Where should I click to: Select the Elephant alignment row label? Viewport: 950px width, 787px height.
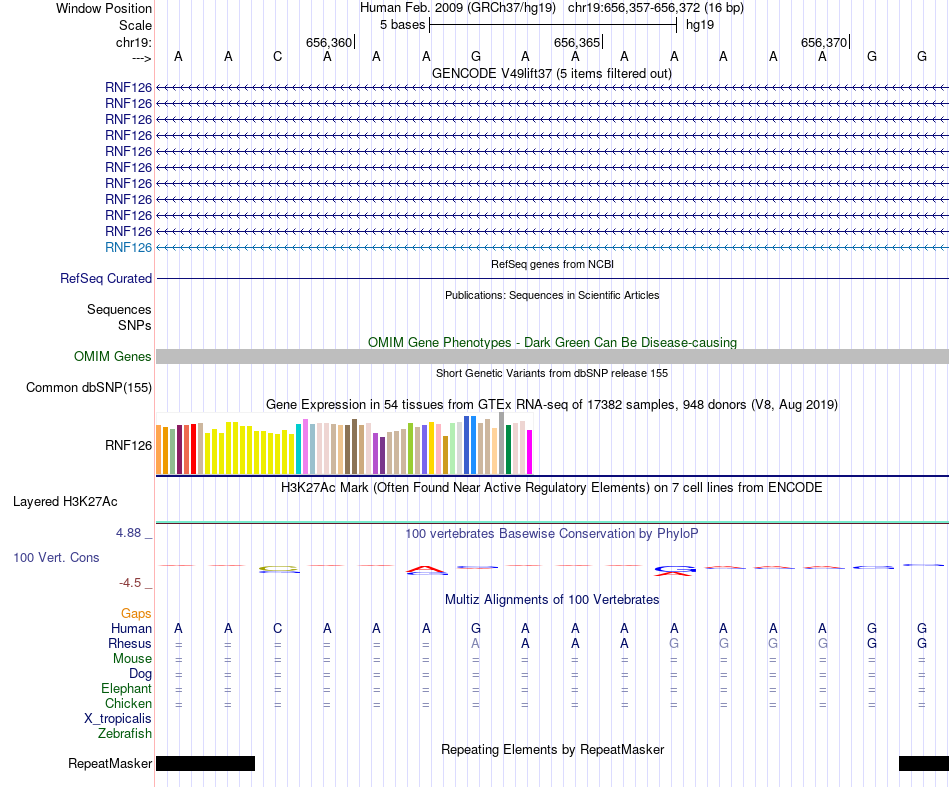127,688
